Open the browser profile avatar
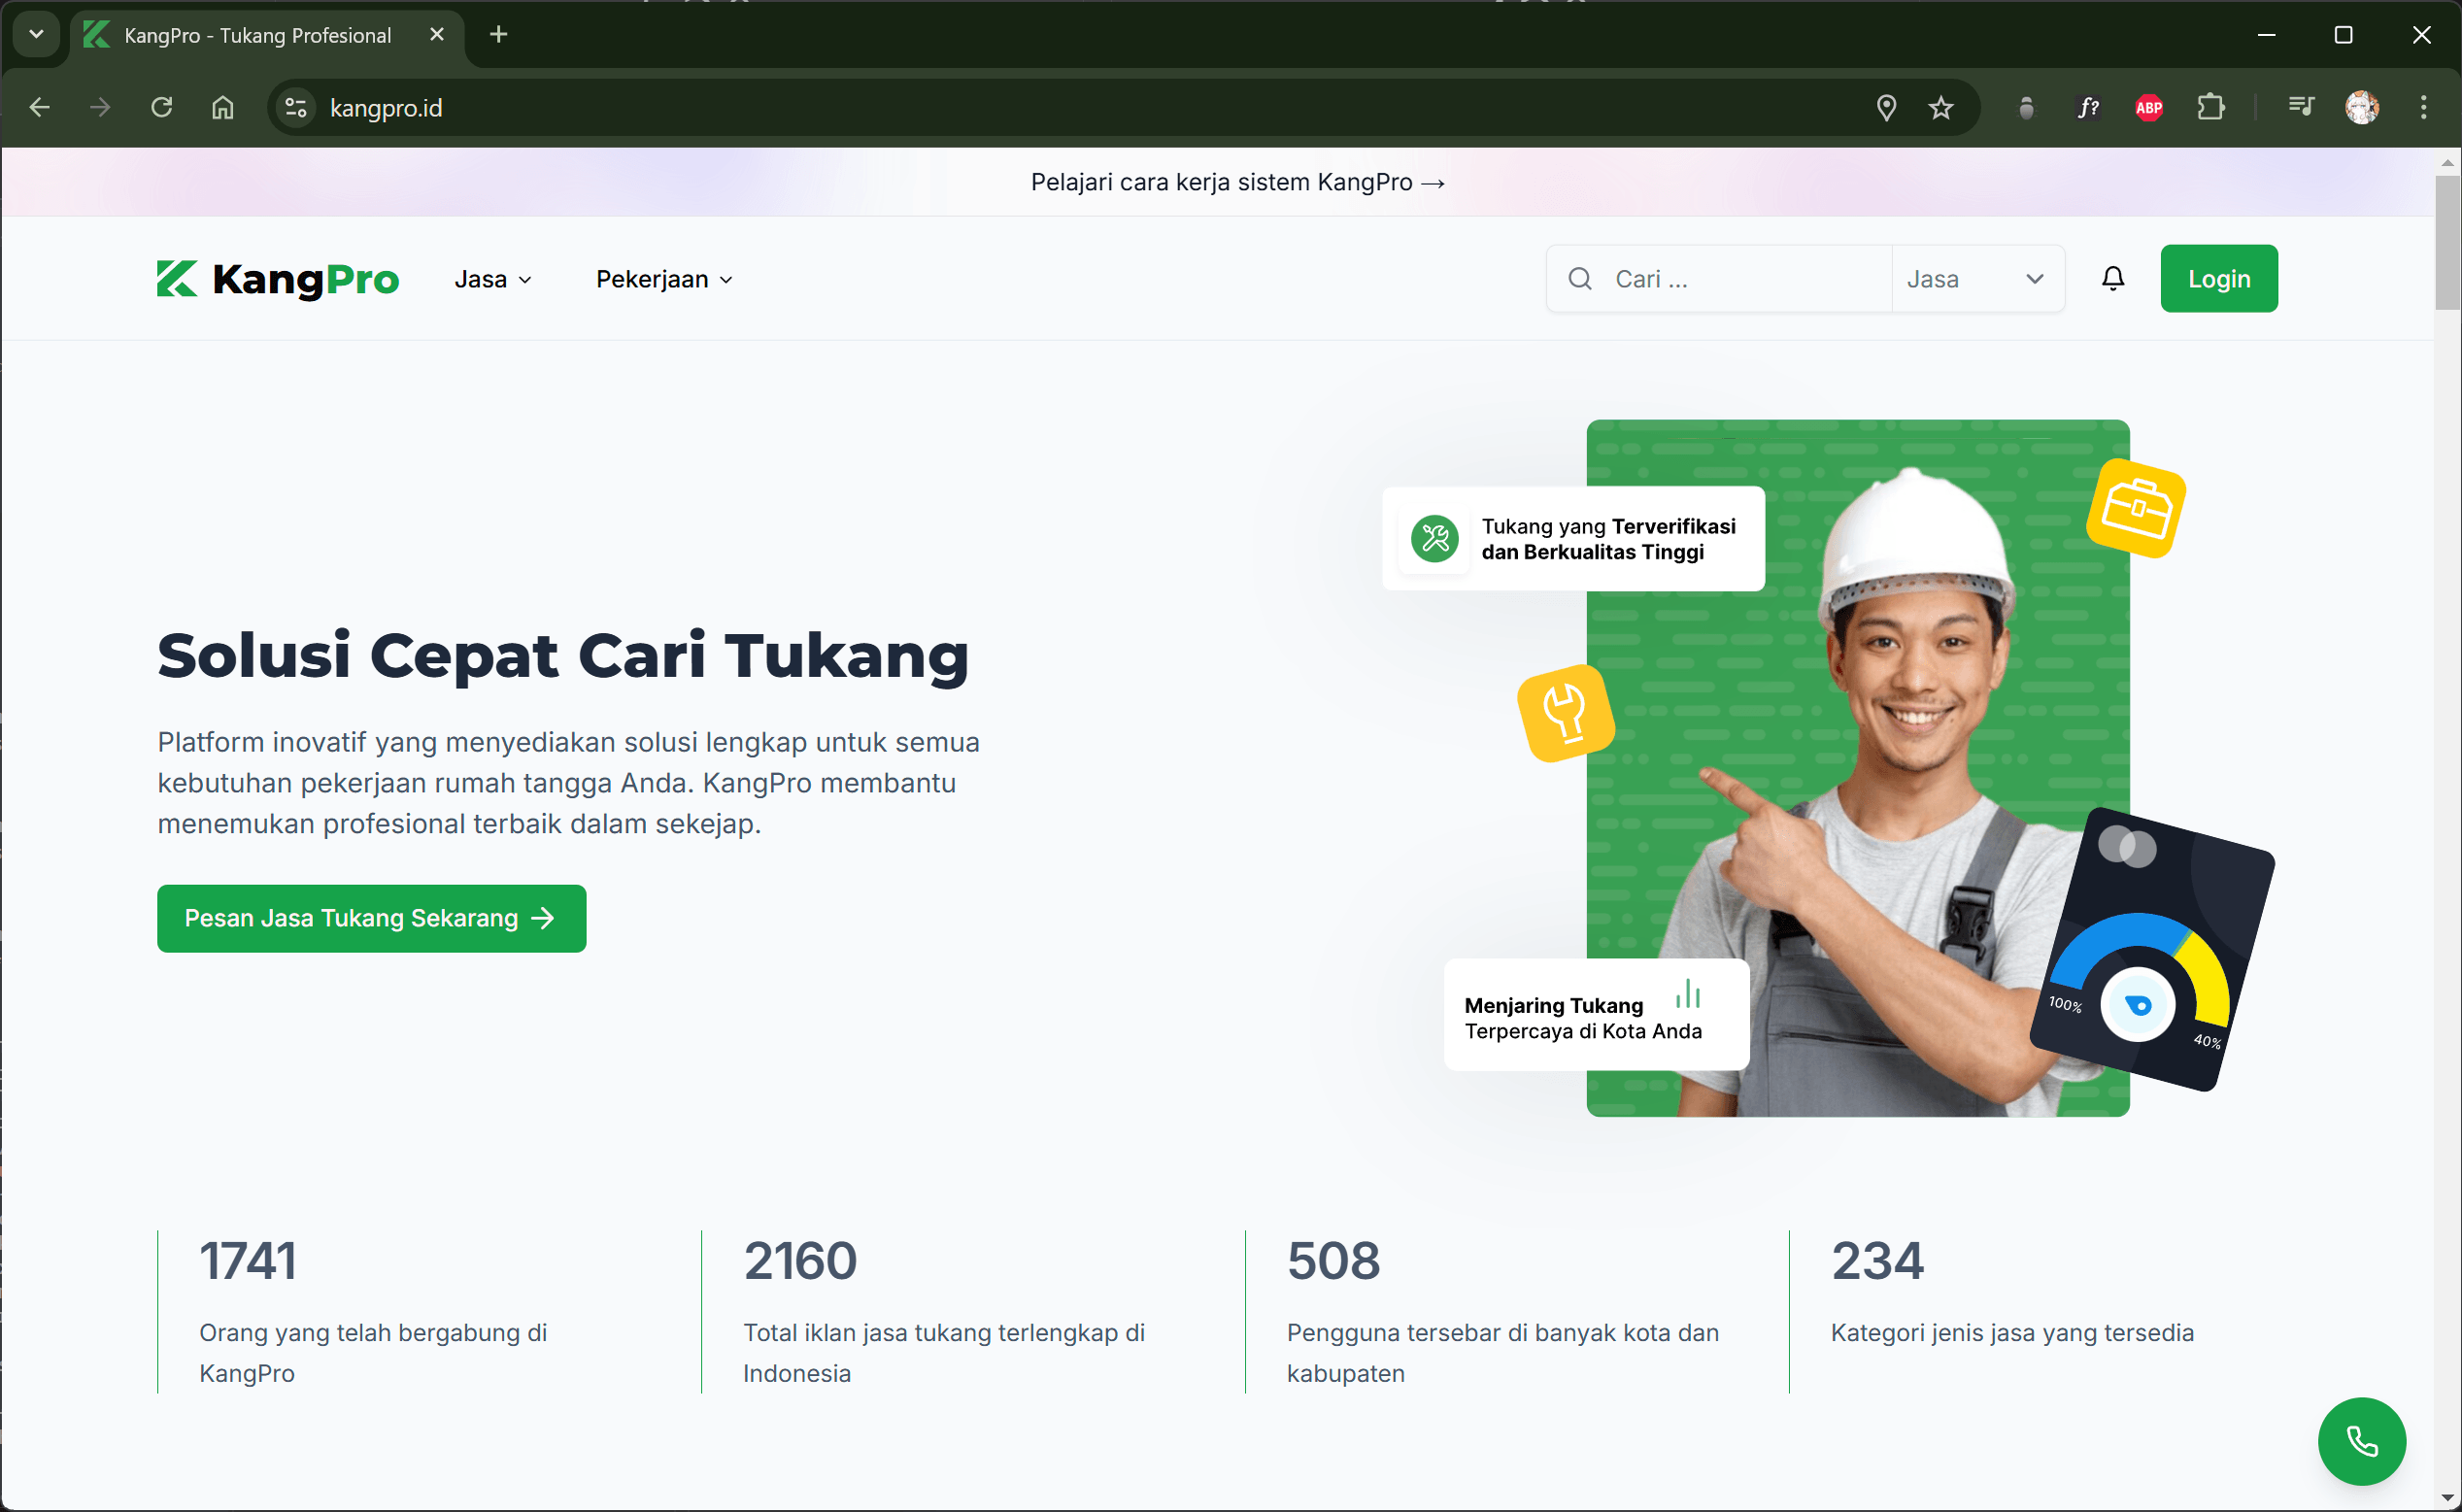Viewport: 2462px width, 1512px height. [x=2361, y=107]
